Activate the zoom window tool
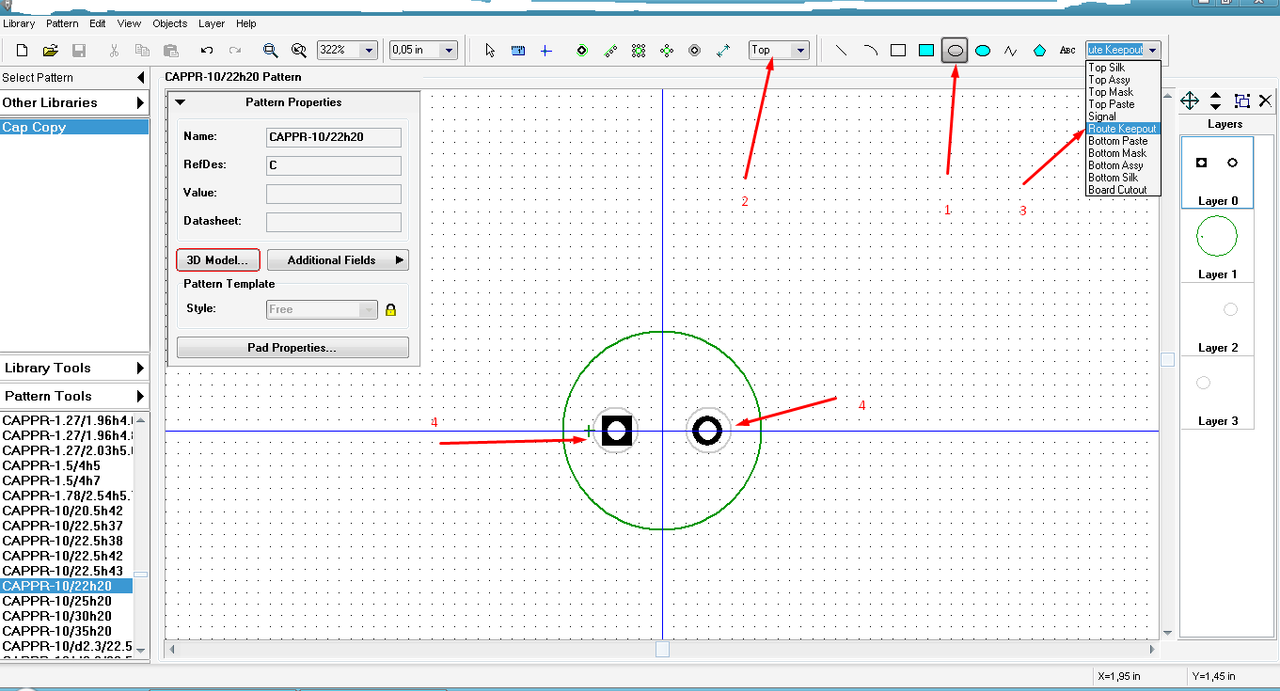The width and height of the screenshot is (1280, 691). point(270,50)
